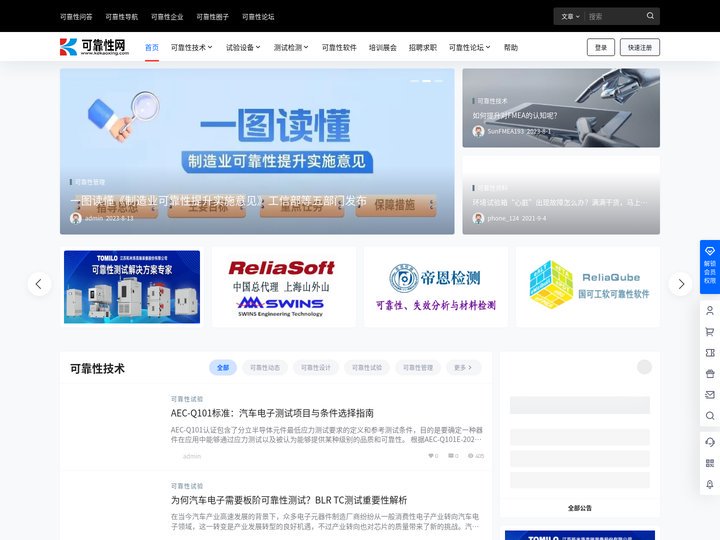Click the 登录 login button

click(x=601, y=47)
